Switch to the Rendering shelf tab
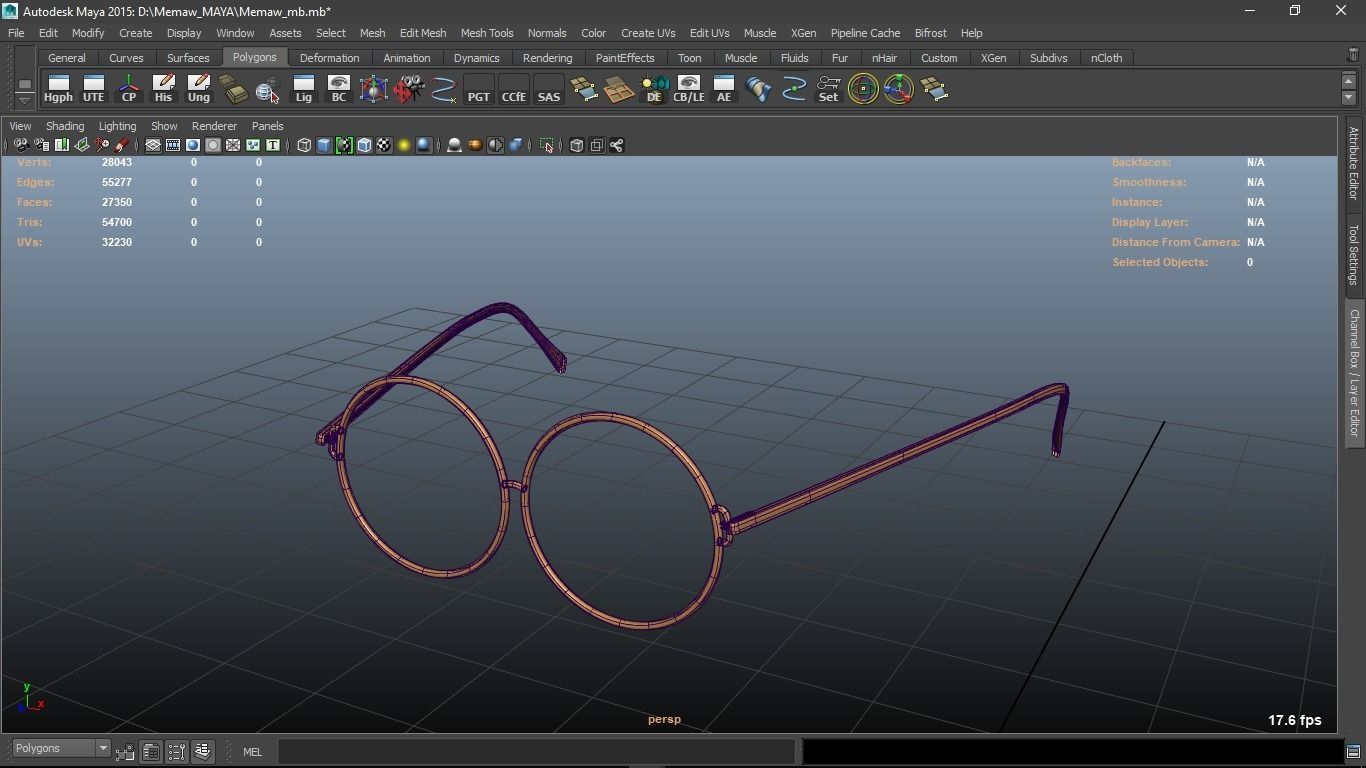The width and height of the screenshot is (1366, 768). [547, 58]
